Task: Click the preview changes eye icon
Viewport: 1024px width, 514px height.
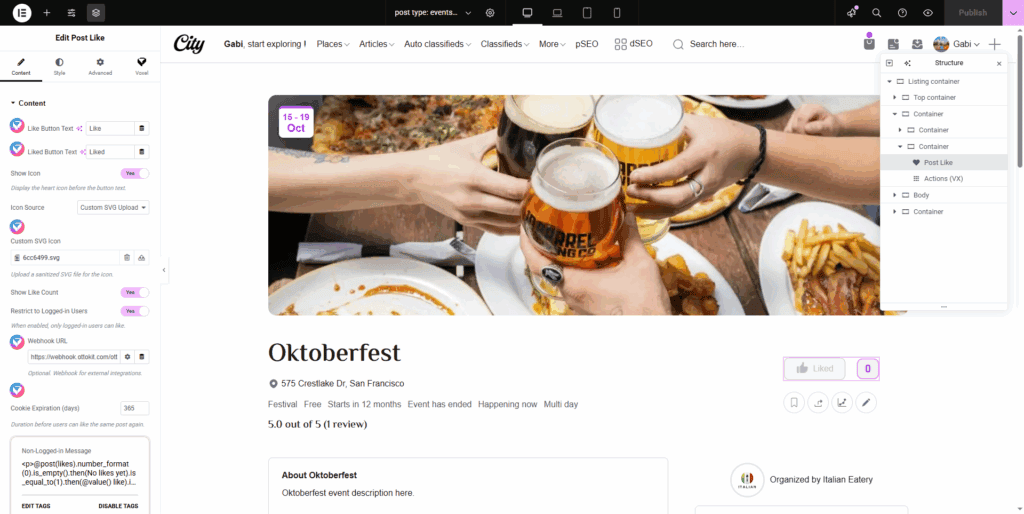Action: 928,12
